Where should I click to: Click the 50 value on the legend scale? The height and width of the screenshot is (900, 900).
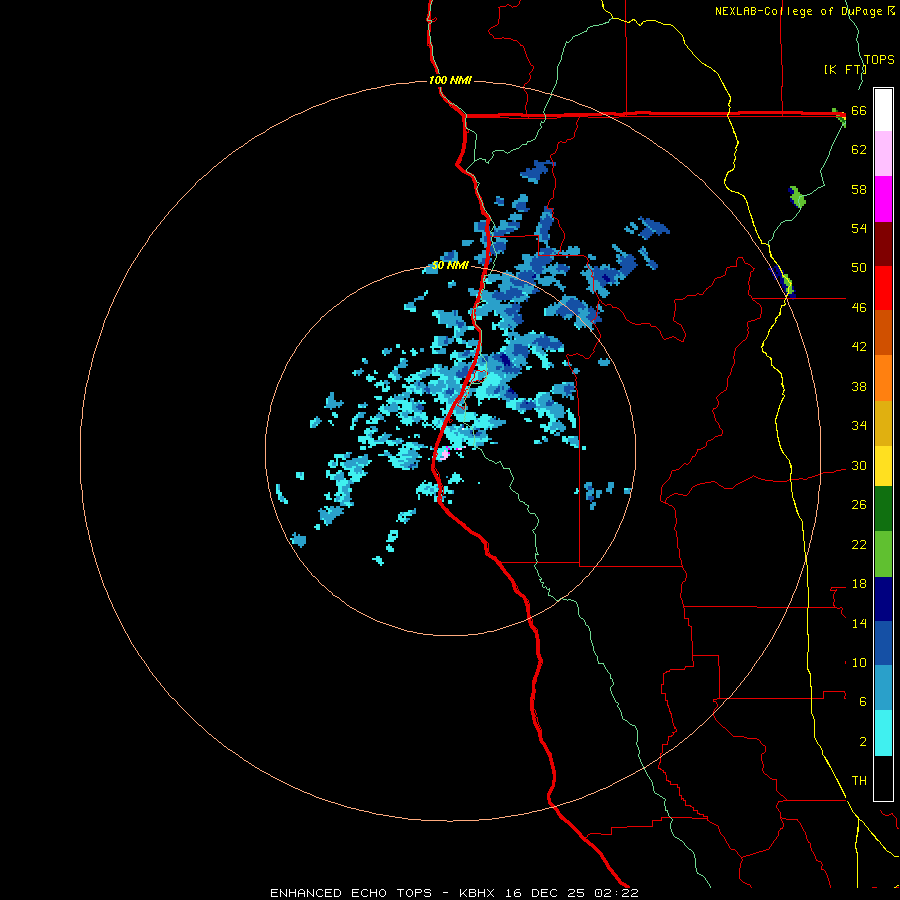[859, 268]
